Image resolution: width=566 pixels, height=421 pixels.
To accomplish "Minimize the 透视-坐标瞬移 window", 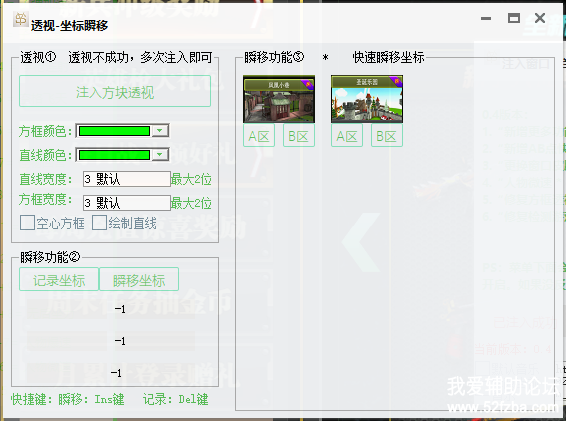I will click(x=486, y=18).
